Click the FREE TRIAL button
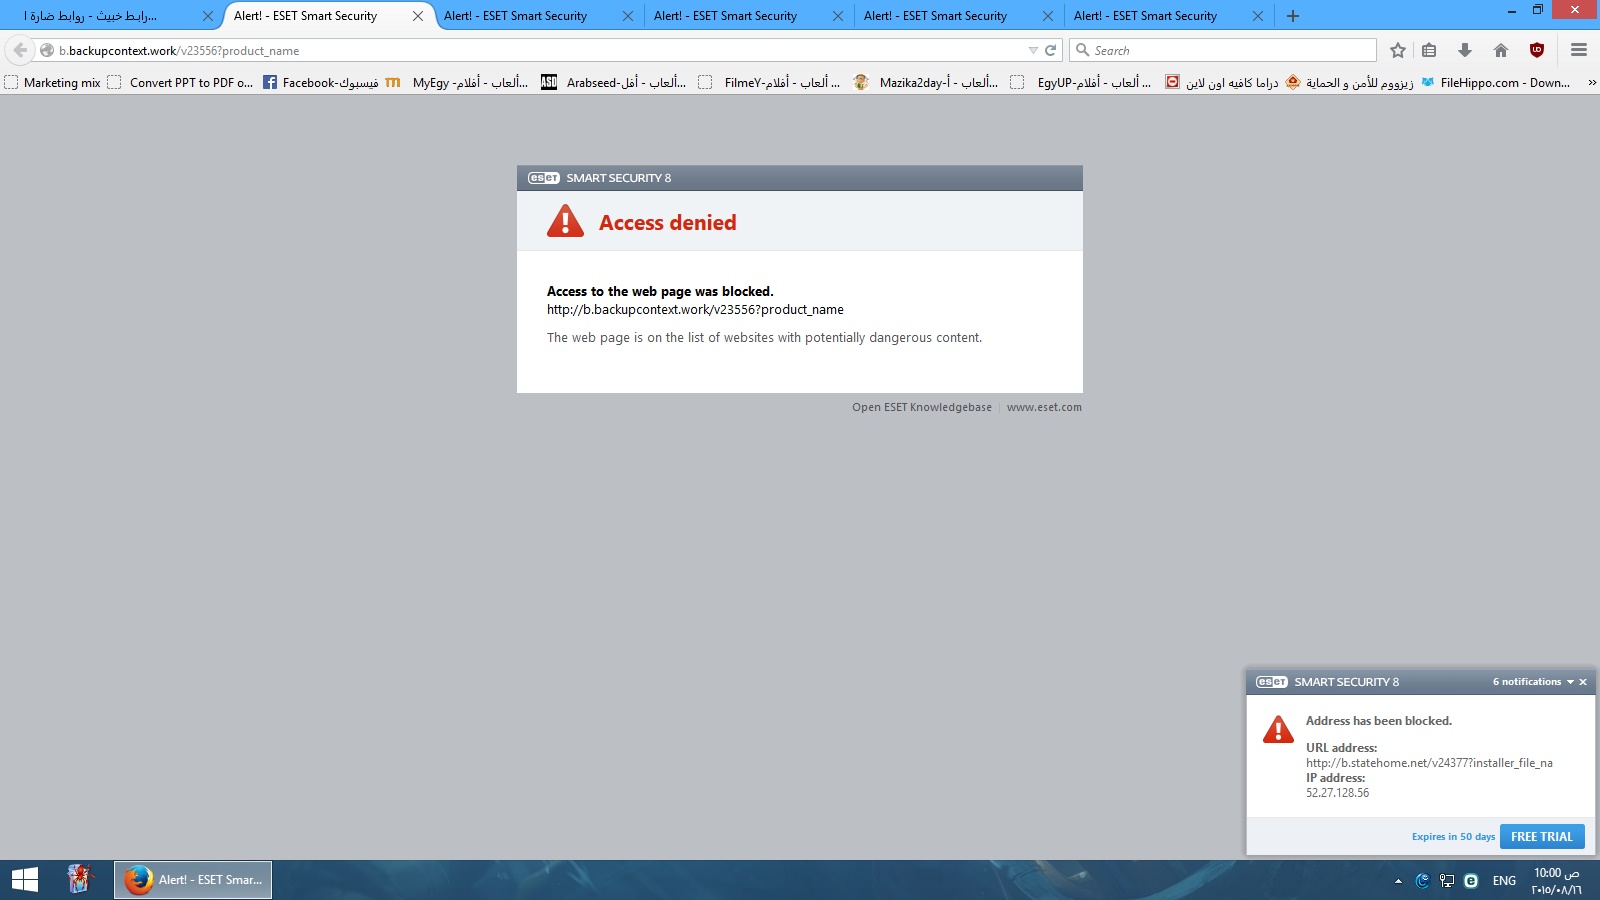The width and height of the screenshot is (1600, 900). coord(1542,837)
